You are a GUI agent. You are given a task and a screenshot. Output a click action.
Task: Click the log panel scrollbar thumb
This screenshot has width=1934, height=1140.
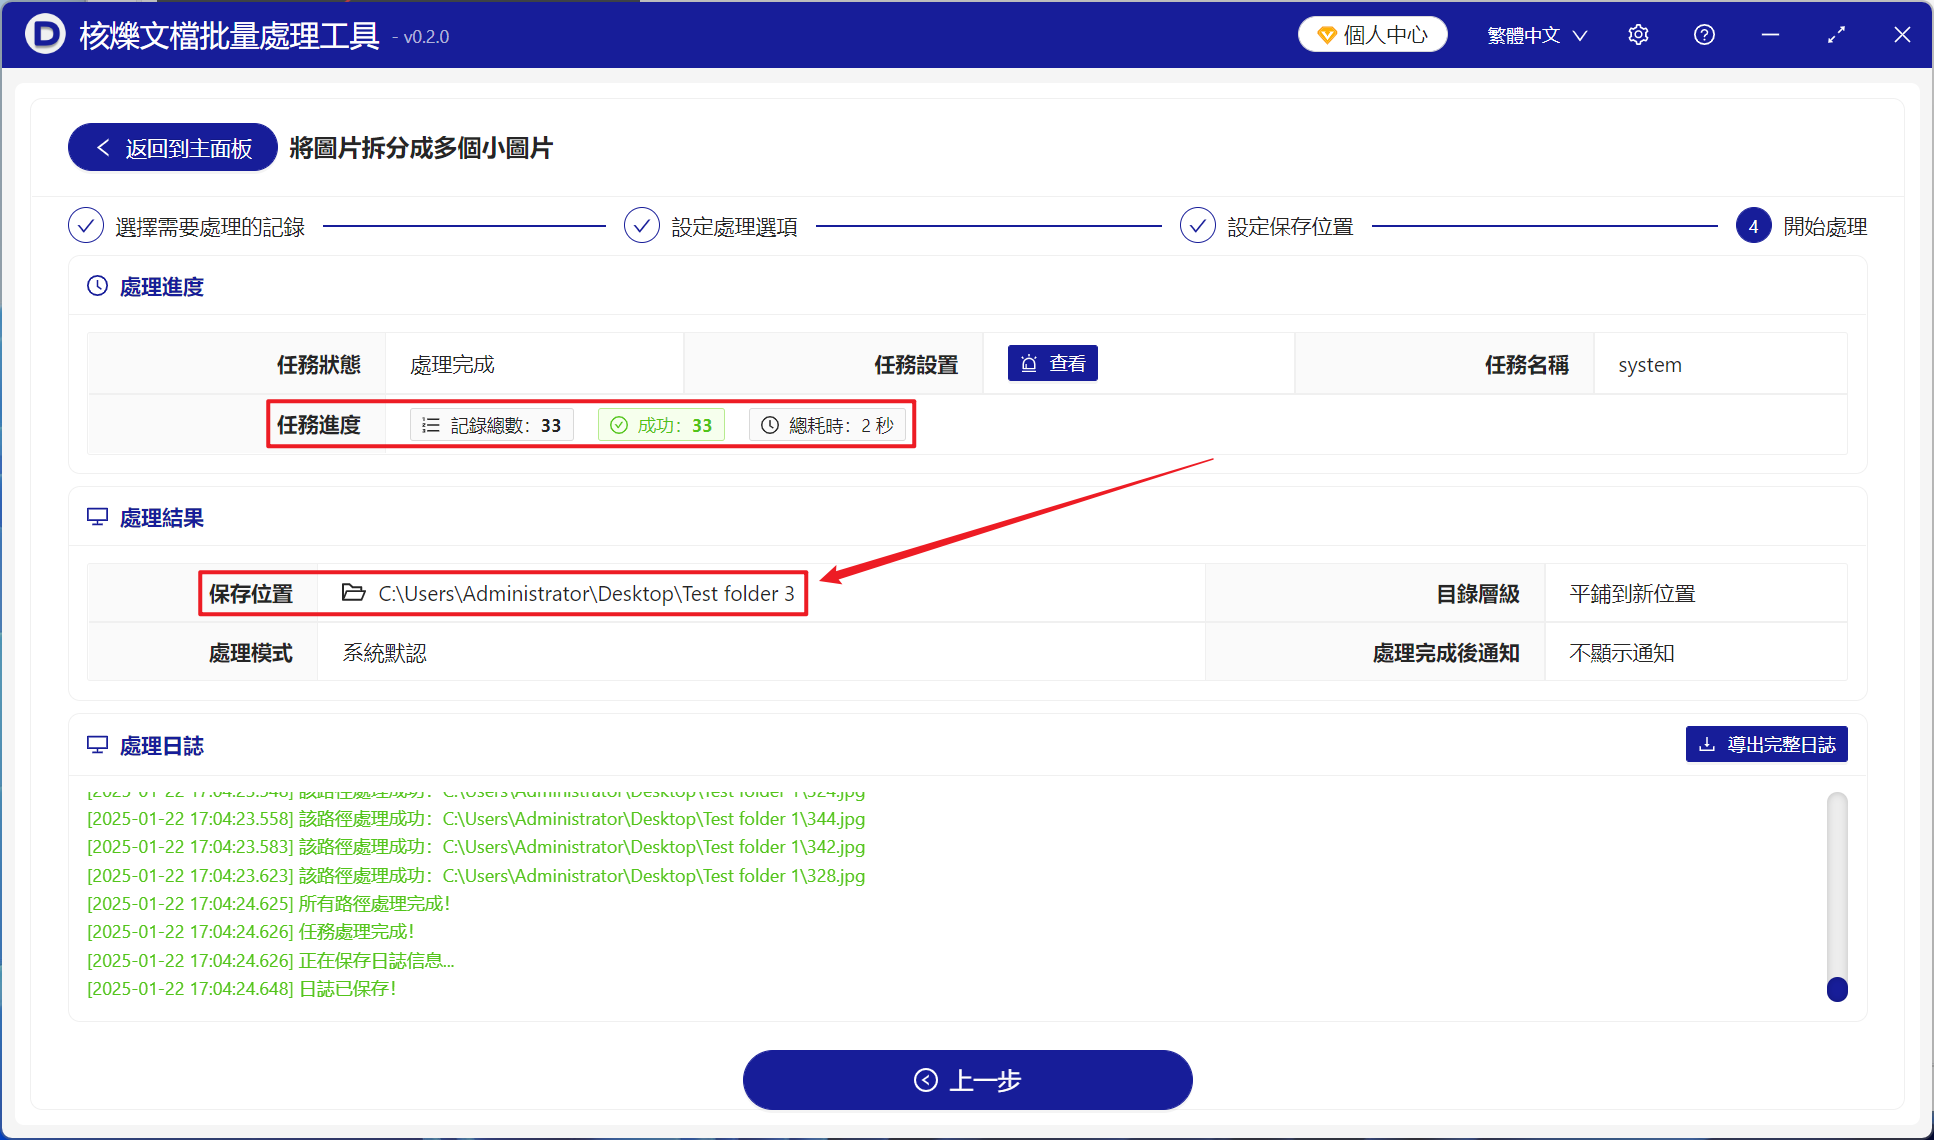click(x=1837, y=989)
